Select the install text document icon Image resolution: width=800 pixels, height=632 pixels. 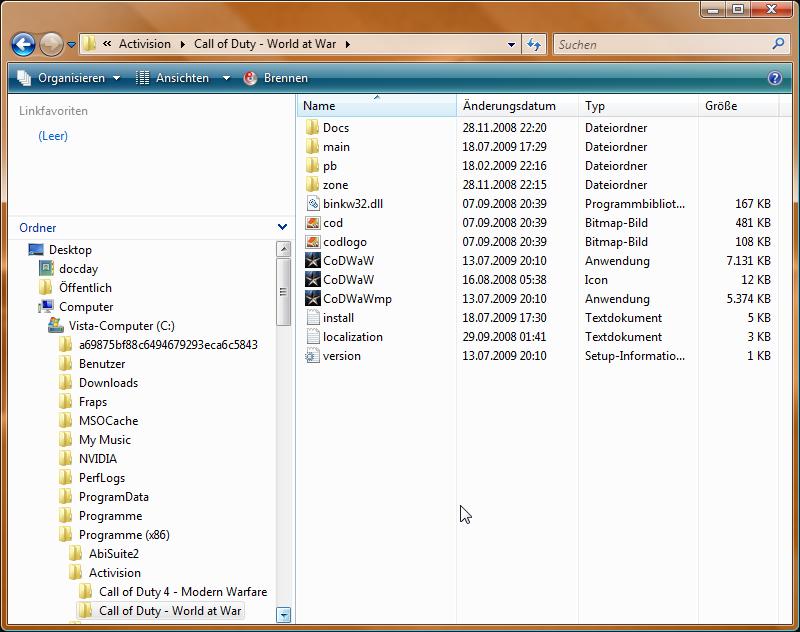tap(312, 318)
